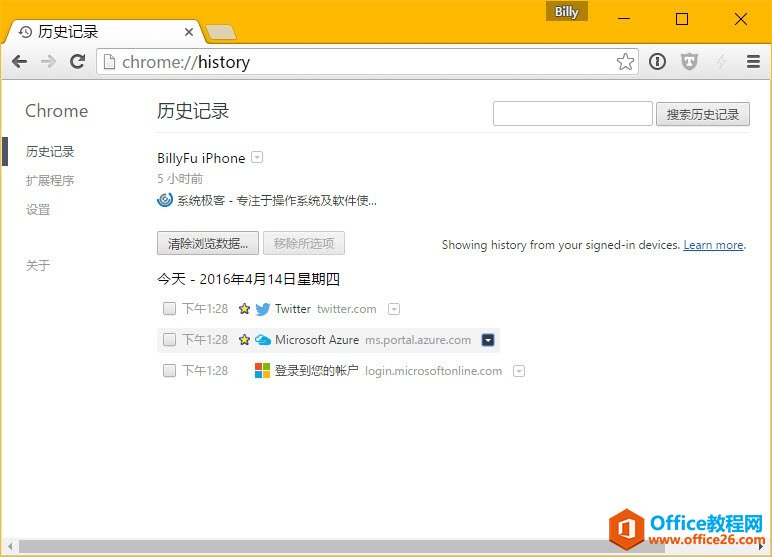Image resolution: width=772 pixels, height=557 pixels.
Task: Click the Chrome heading in the sidebar
Action: tap(57, 111)
